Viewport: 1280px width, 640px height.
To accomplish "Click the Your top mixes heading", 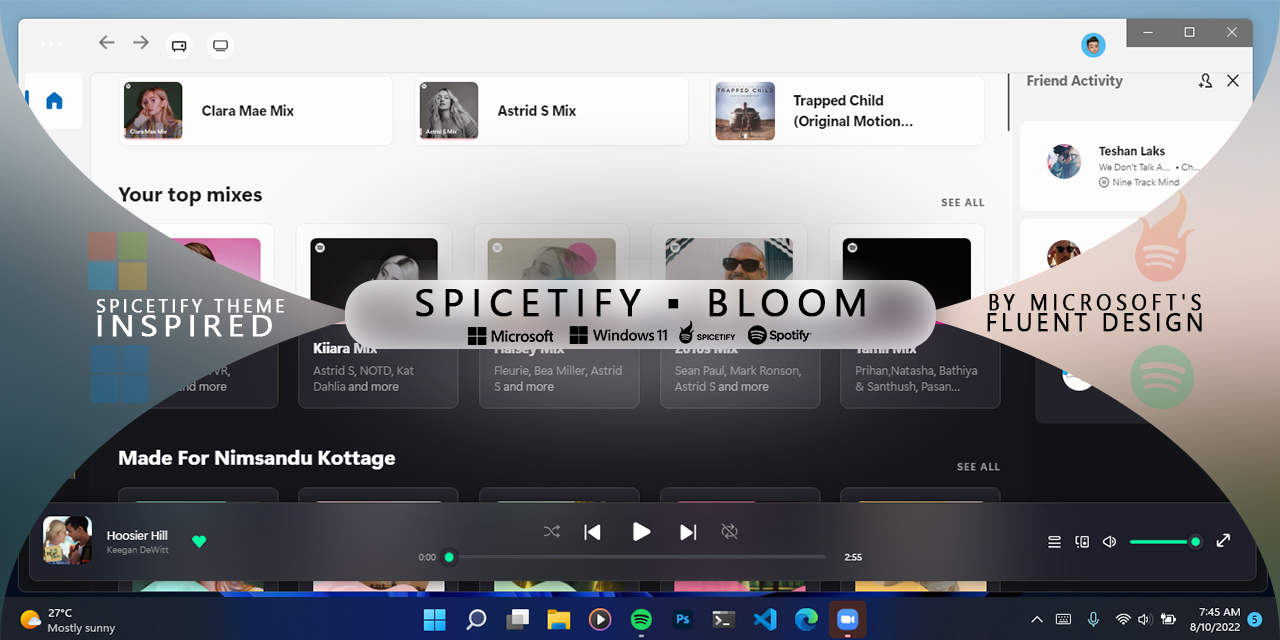I will click(x=190, y=195).
